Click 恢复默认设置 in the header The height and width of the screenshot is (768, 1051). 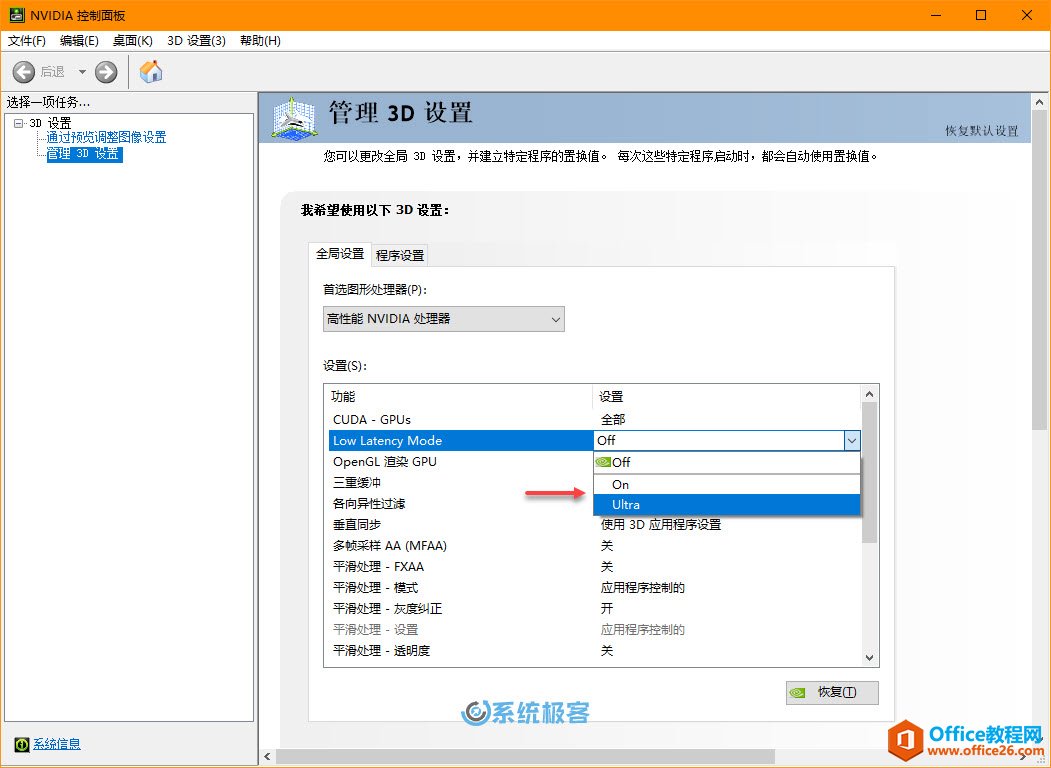[981, 131]
